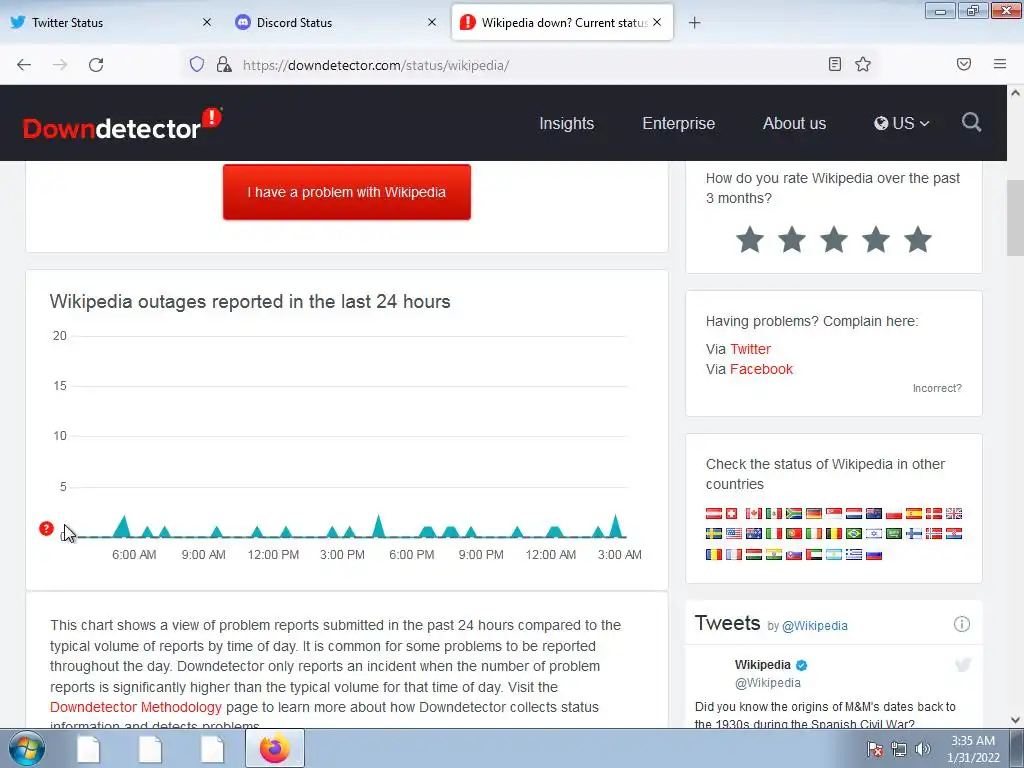
Task: Close the Twitter Status tab
Action: pyautogui.click(x=207, y=22)
